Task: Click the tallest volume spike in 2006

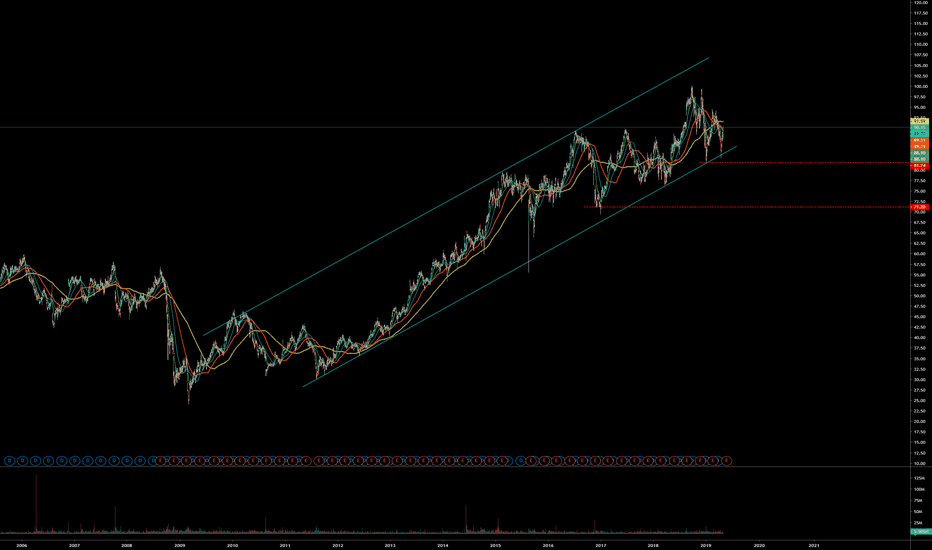Action: (36, 503)
